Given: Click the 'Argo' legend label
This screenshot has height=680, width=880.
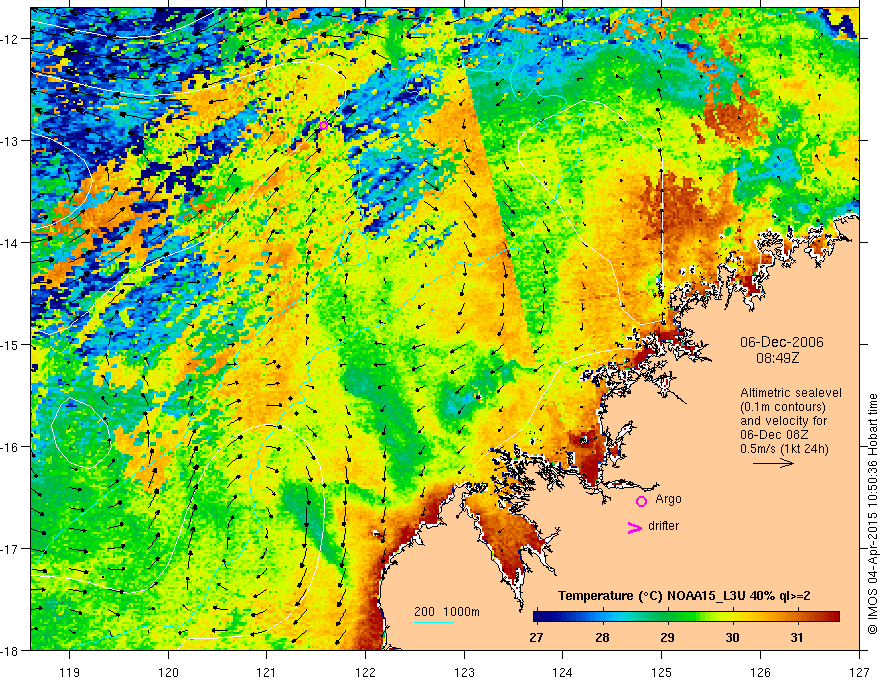Looking at the screenshot, I should point(668,499).
